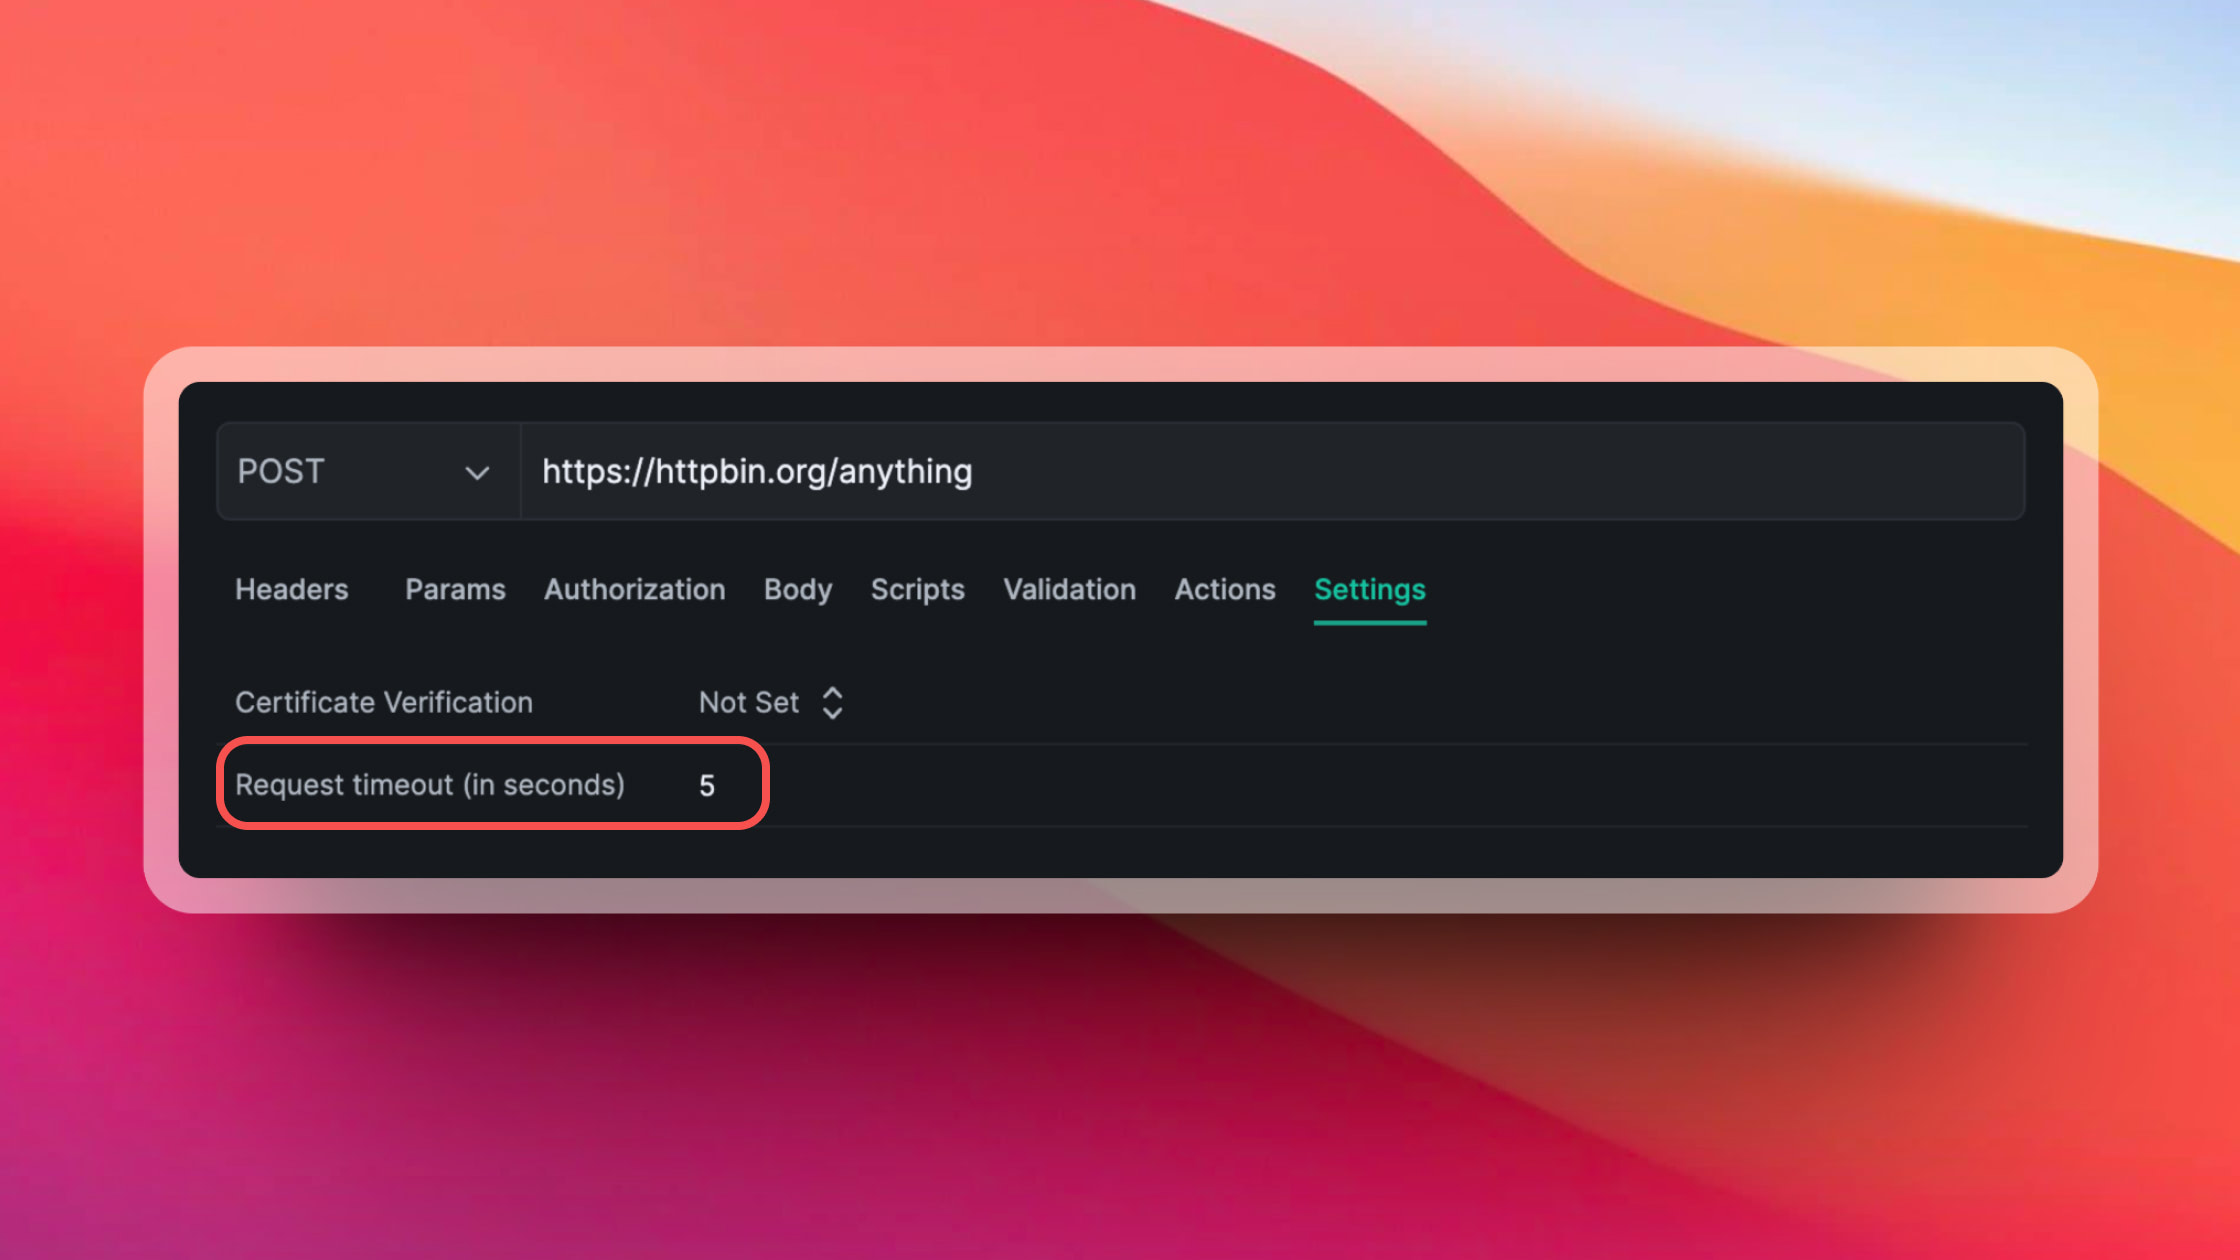2240x1260 pixels.
Task: Click the POST method selector
Action: 365,470
